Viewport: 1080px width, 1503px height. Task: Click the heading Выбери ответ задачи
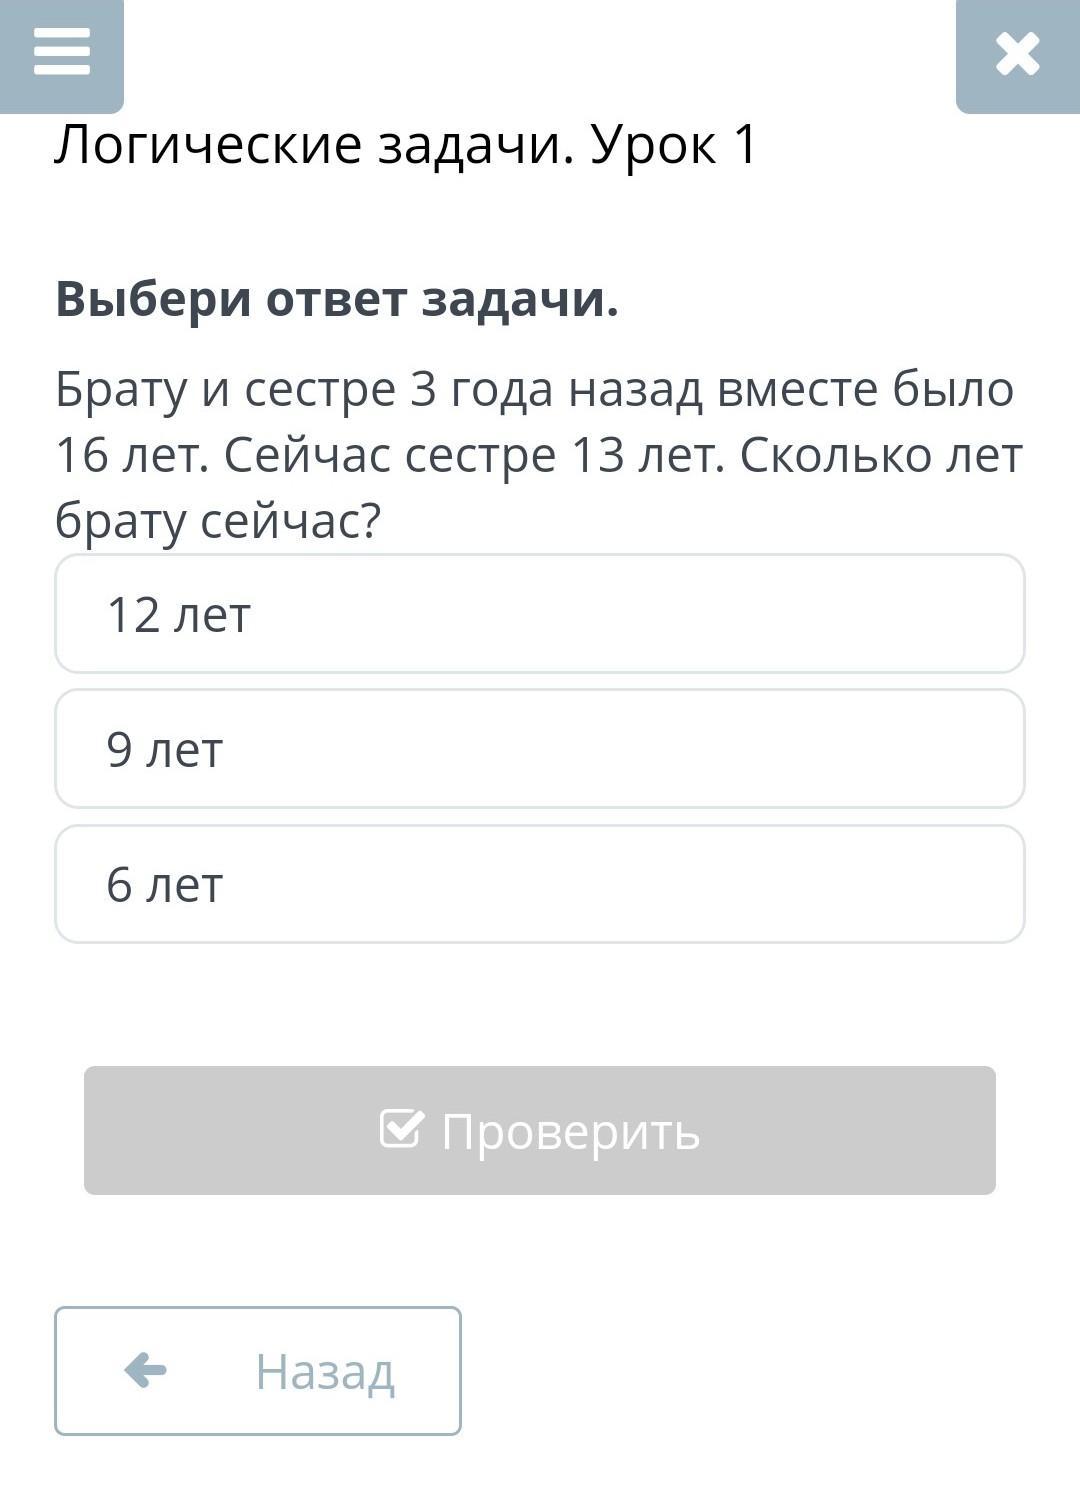click(x=337, y=299)
